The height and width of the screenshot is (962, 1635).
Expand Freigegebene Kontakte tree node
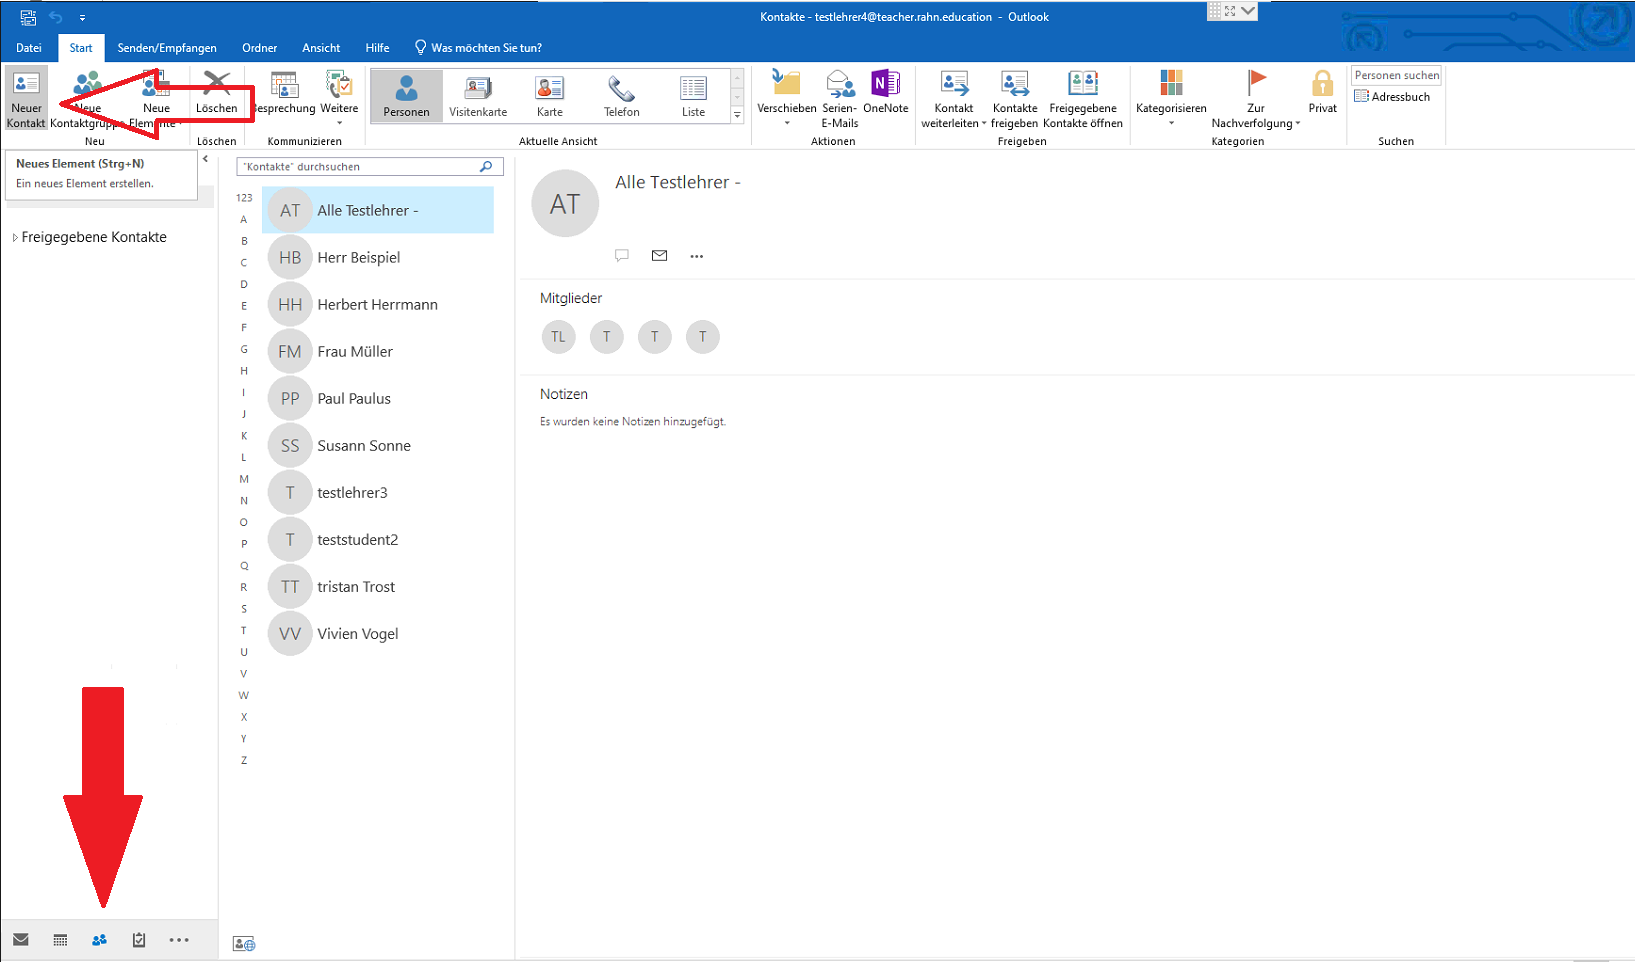pos(15,238)
